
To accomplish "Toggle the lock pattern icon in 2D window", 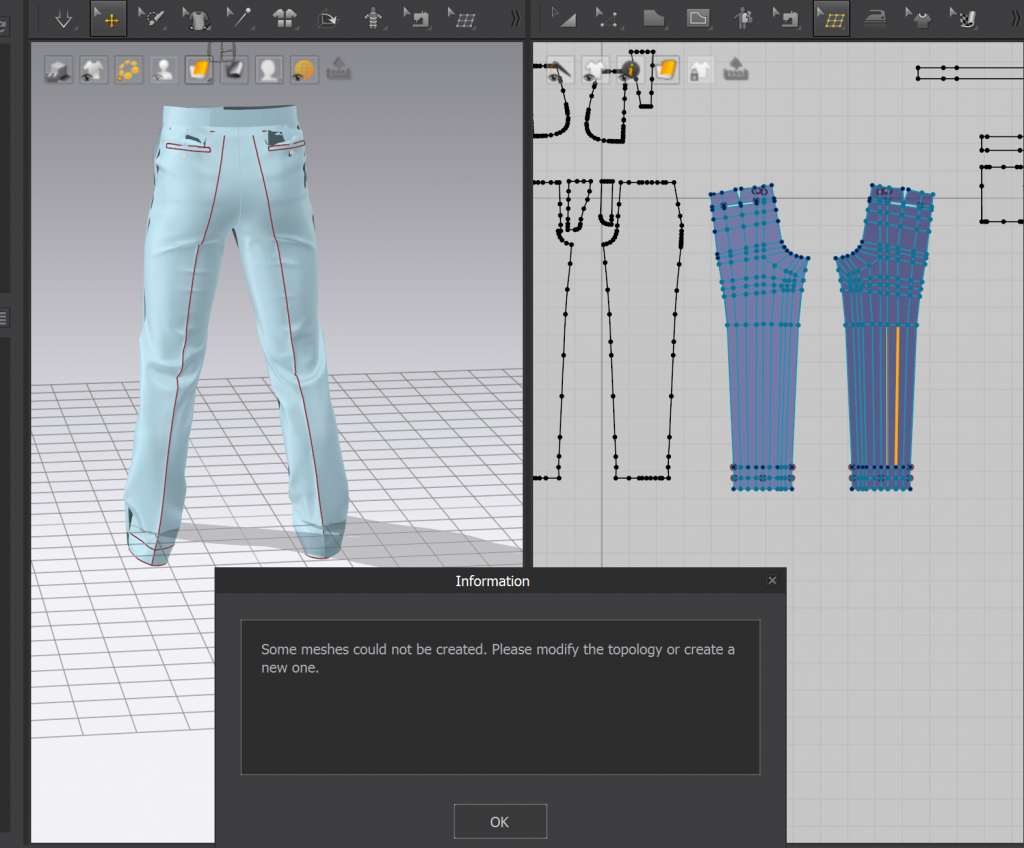I will 700,70.
